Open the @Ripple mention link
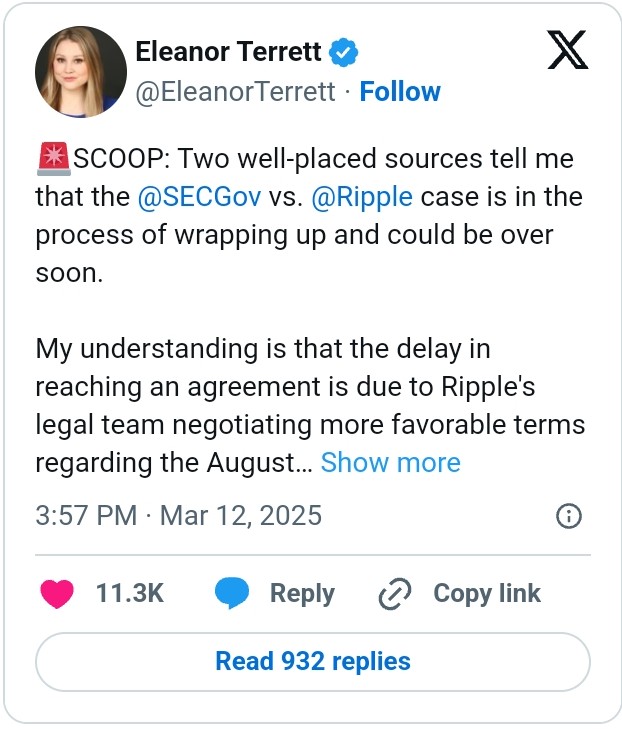This screenshot has width=622, height=729. coord(362,197)
